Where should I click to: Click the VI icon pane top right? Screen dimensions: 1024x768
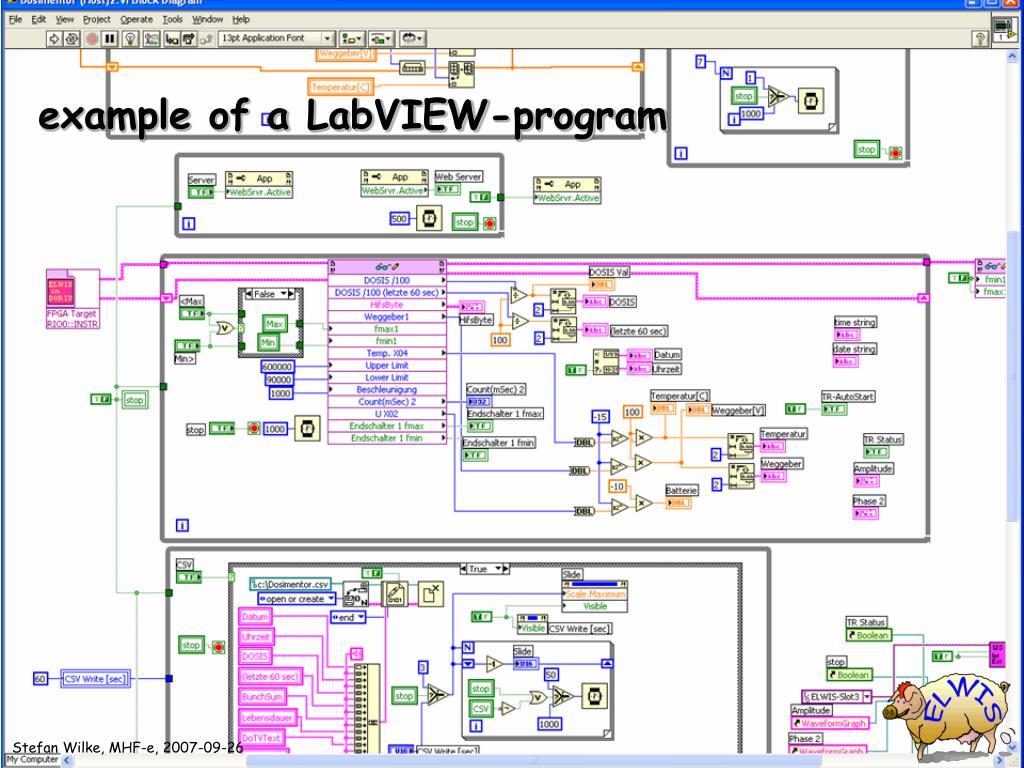pos(1004,30)
